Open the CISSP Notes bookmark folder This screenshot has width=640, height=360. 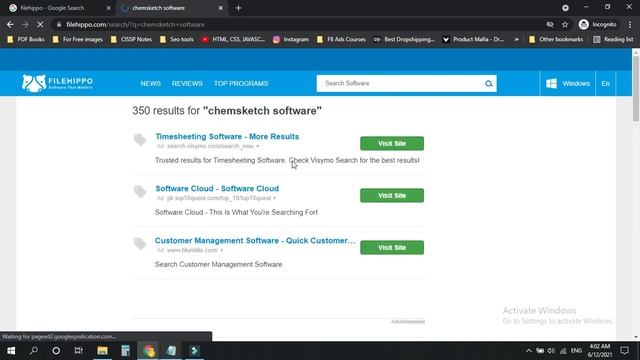coord(131,39)
